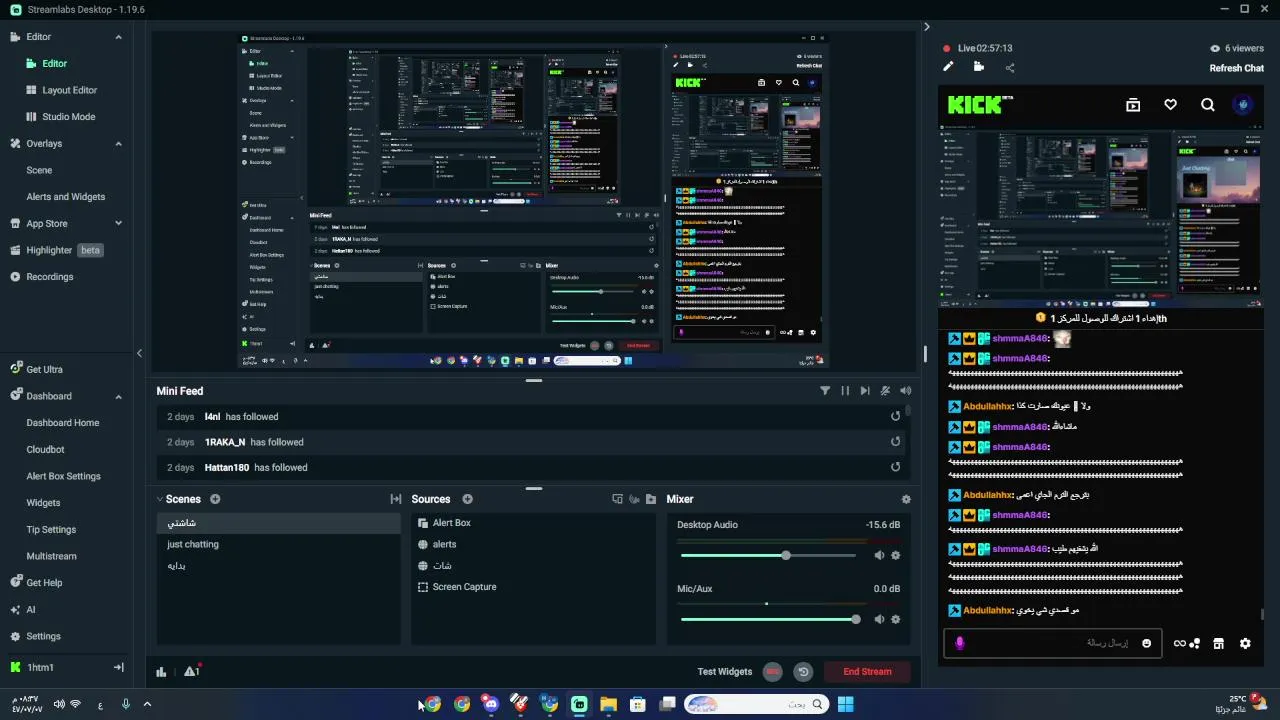Mute Desktop Audio speaker icon
1280x720 pixels.
pos(879,555)
